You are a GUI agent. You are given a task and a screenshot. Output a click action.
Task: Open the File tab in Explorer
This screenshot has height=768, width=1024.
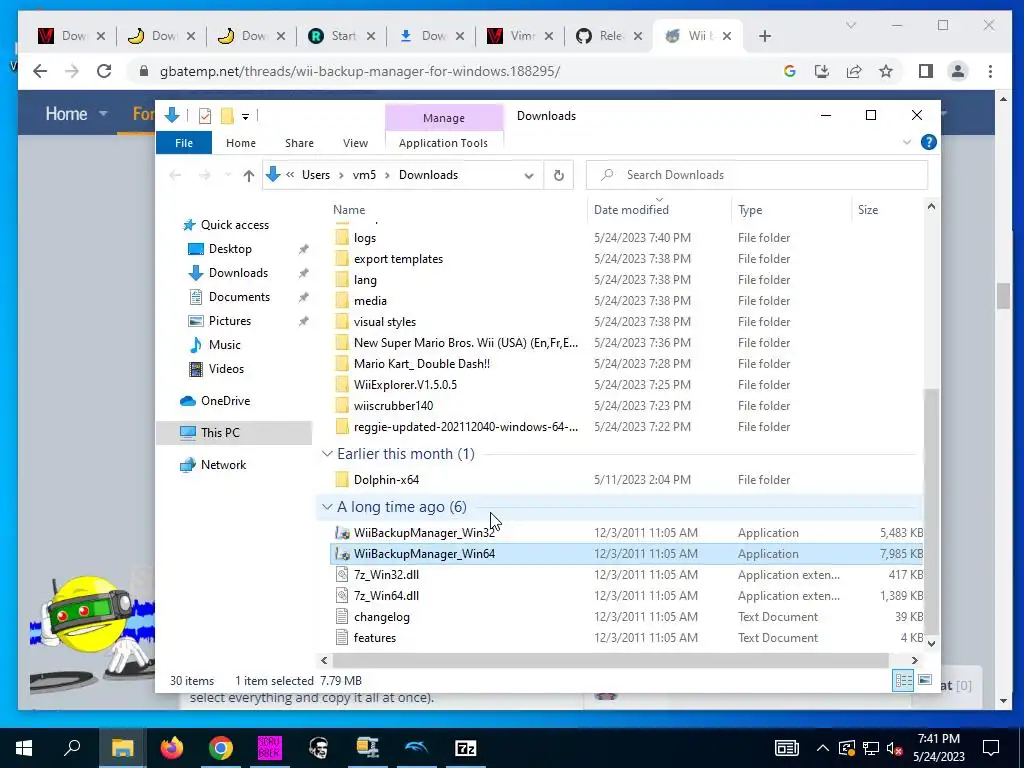pos(184,143)
